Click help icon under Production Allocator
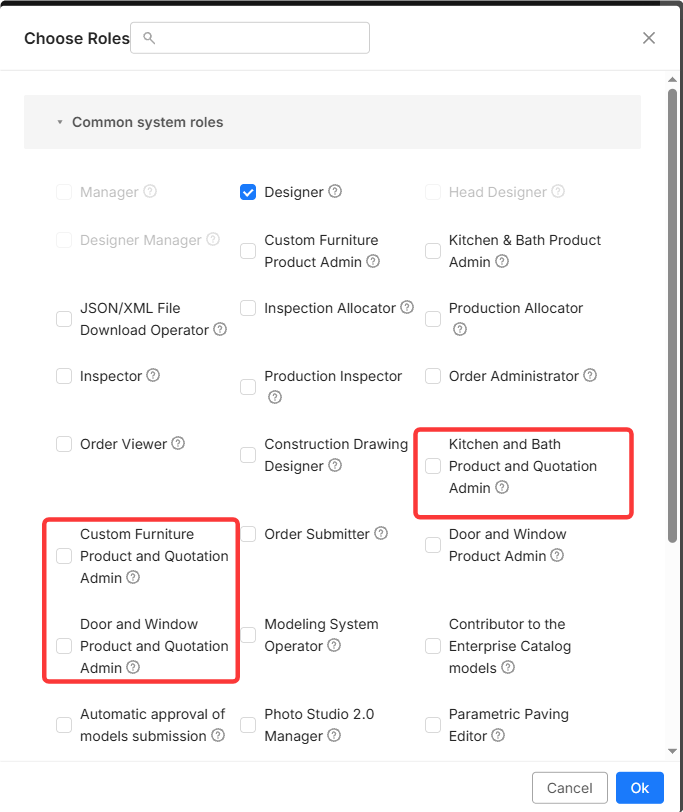 (460, 329)
